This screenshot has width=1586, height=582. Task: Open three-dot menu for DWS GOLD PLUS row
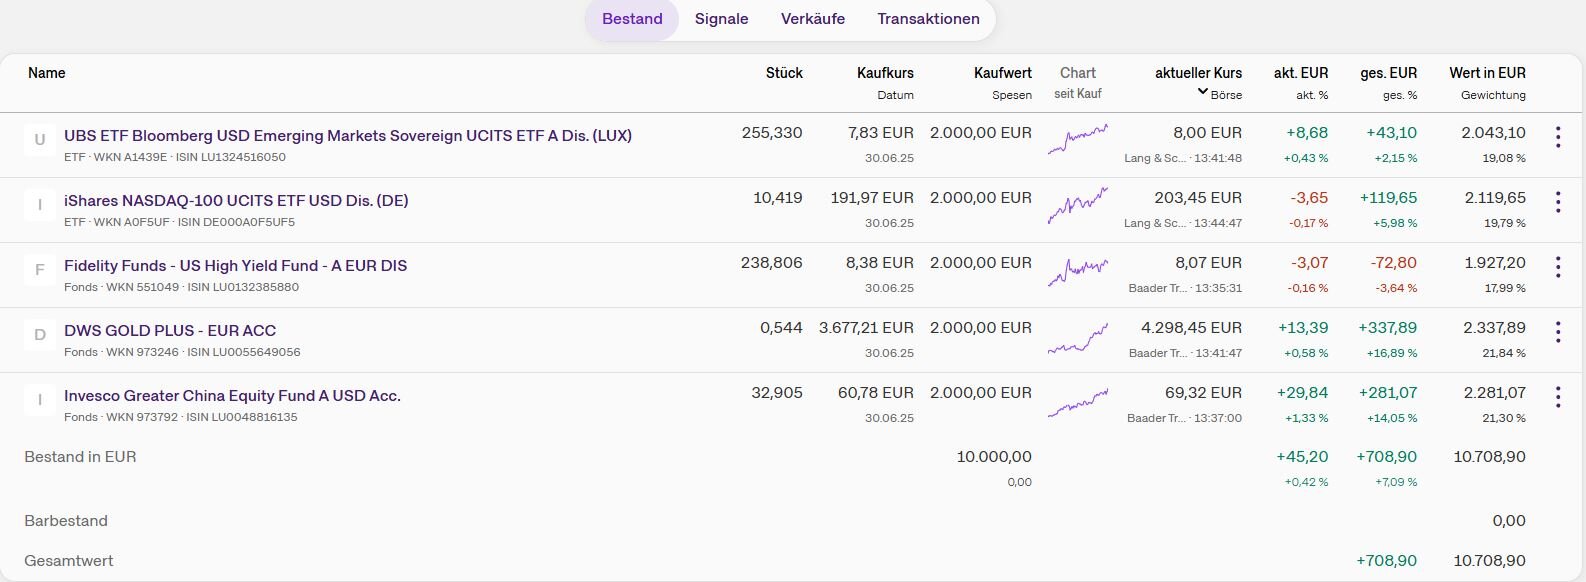tap(1557, 333)
